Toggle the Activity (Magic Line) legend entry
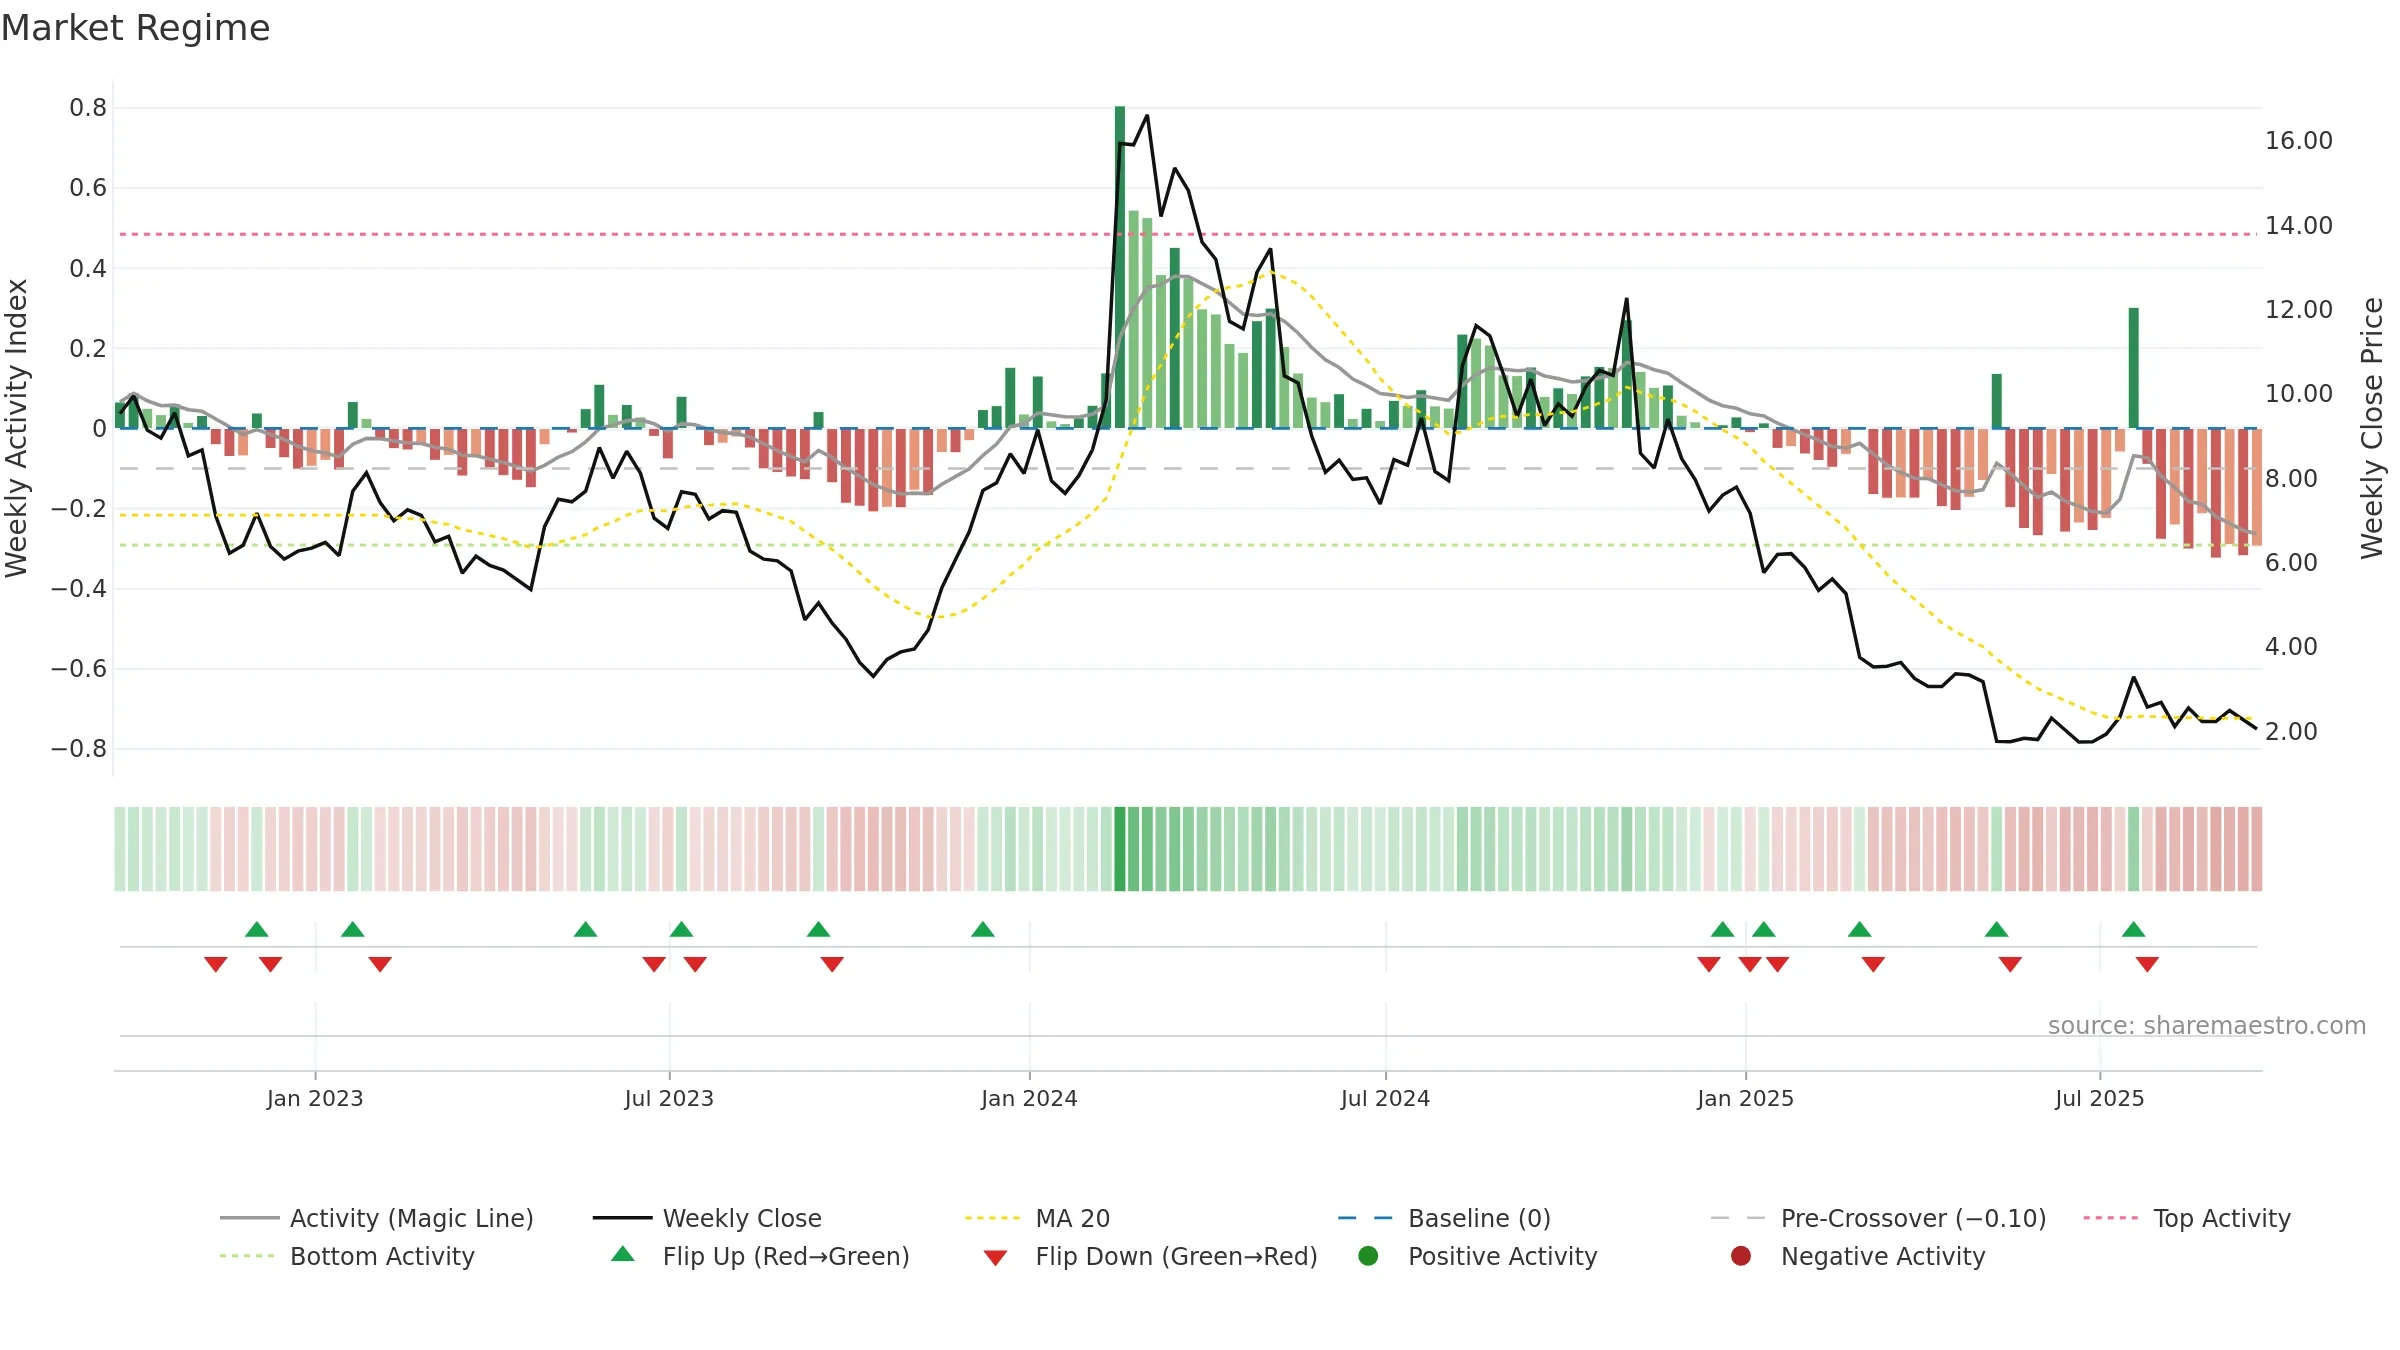Screen dimensions: 2400x1350 pyautogui.click(x=377, y=1218)
